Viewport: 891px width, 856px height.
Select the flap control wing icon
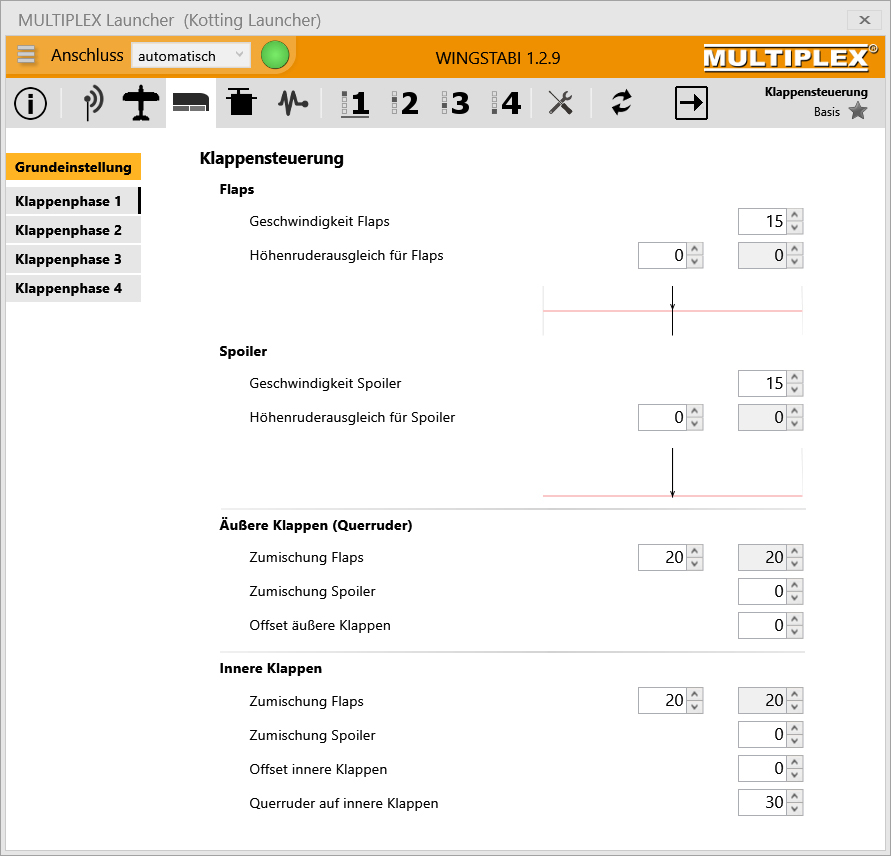pyautogui.click(x=191, y=103)
